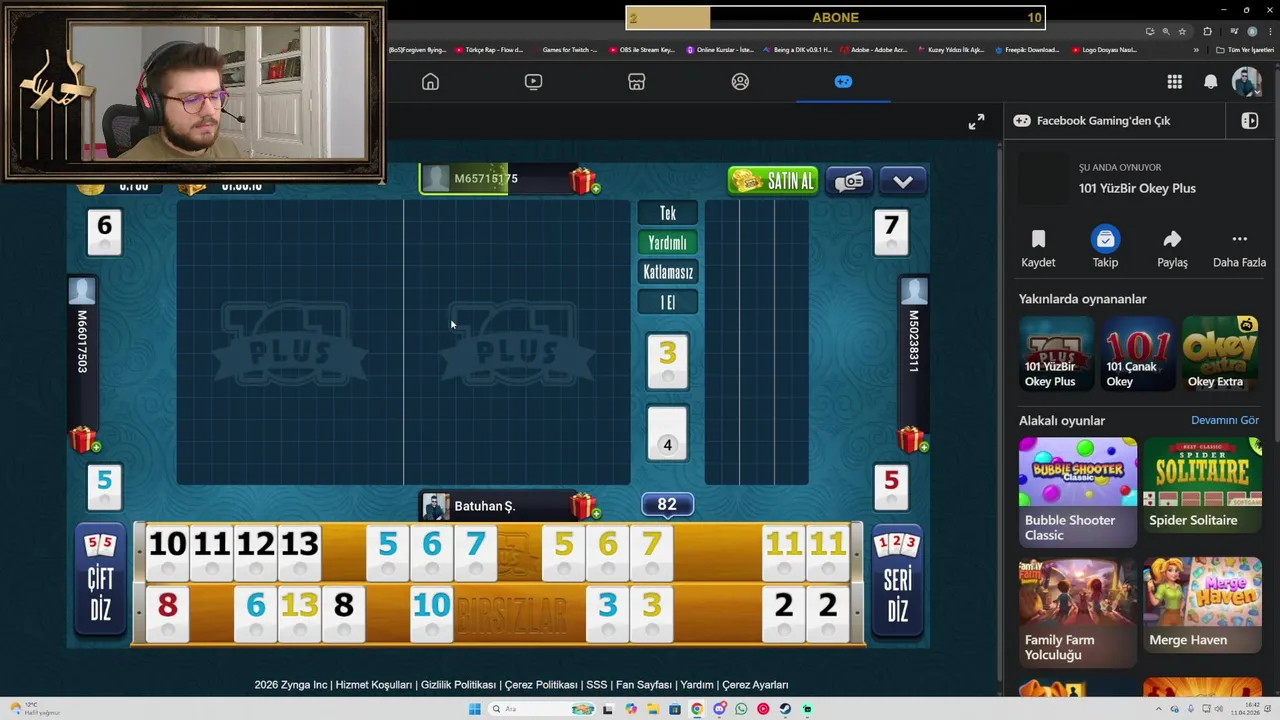Open the Chrome extensions puzzle icon
1280x720 pixels.
click(1207, 31)
